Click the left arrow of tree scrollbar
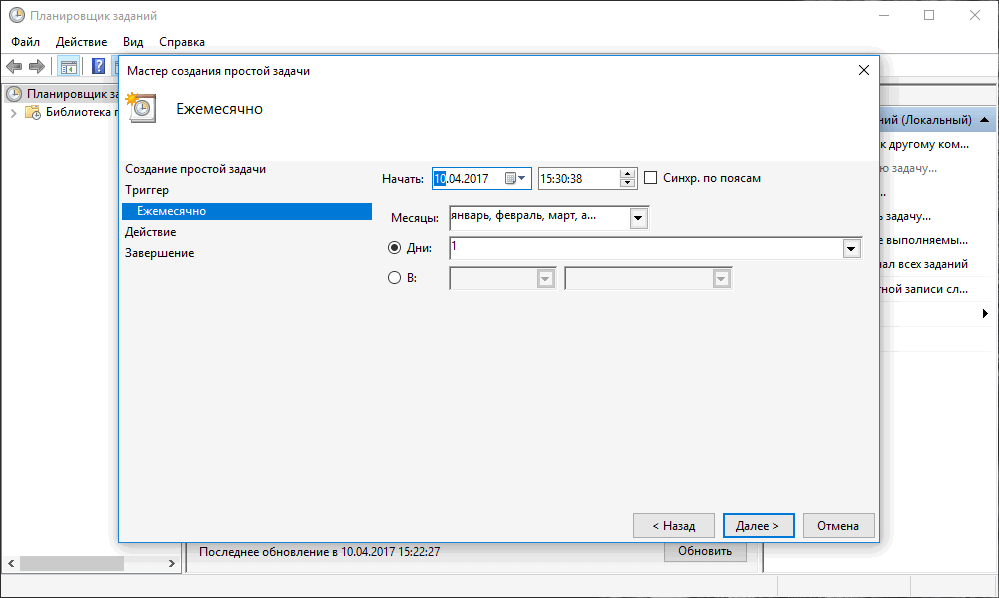This screenshot has width=999, height=598. click(11, 564)
